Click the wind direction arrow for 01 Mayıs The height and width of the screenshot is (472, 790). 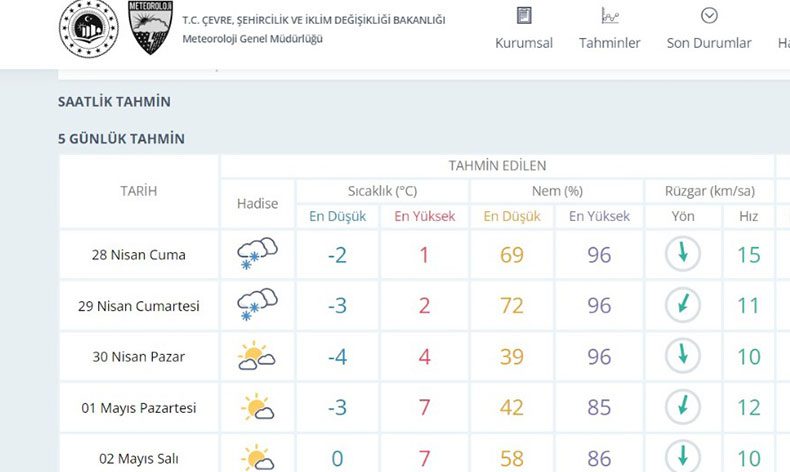pyautogui.click(x=683, y=407)
